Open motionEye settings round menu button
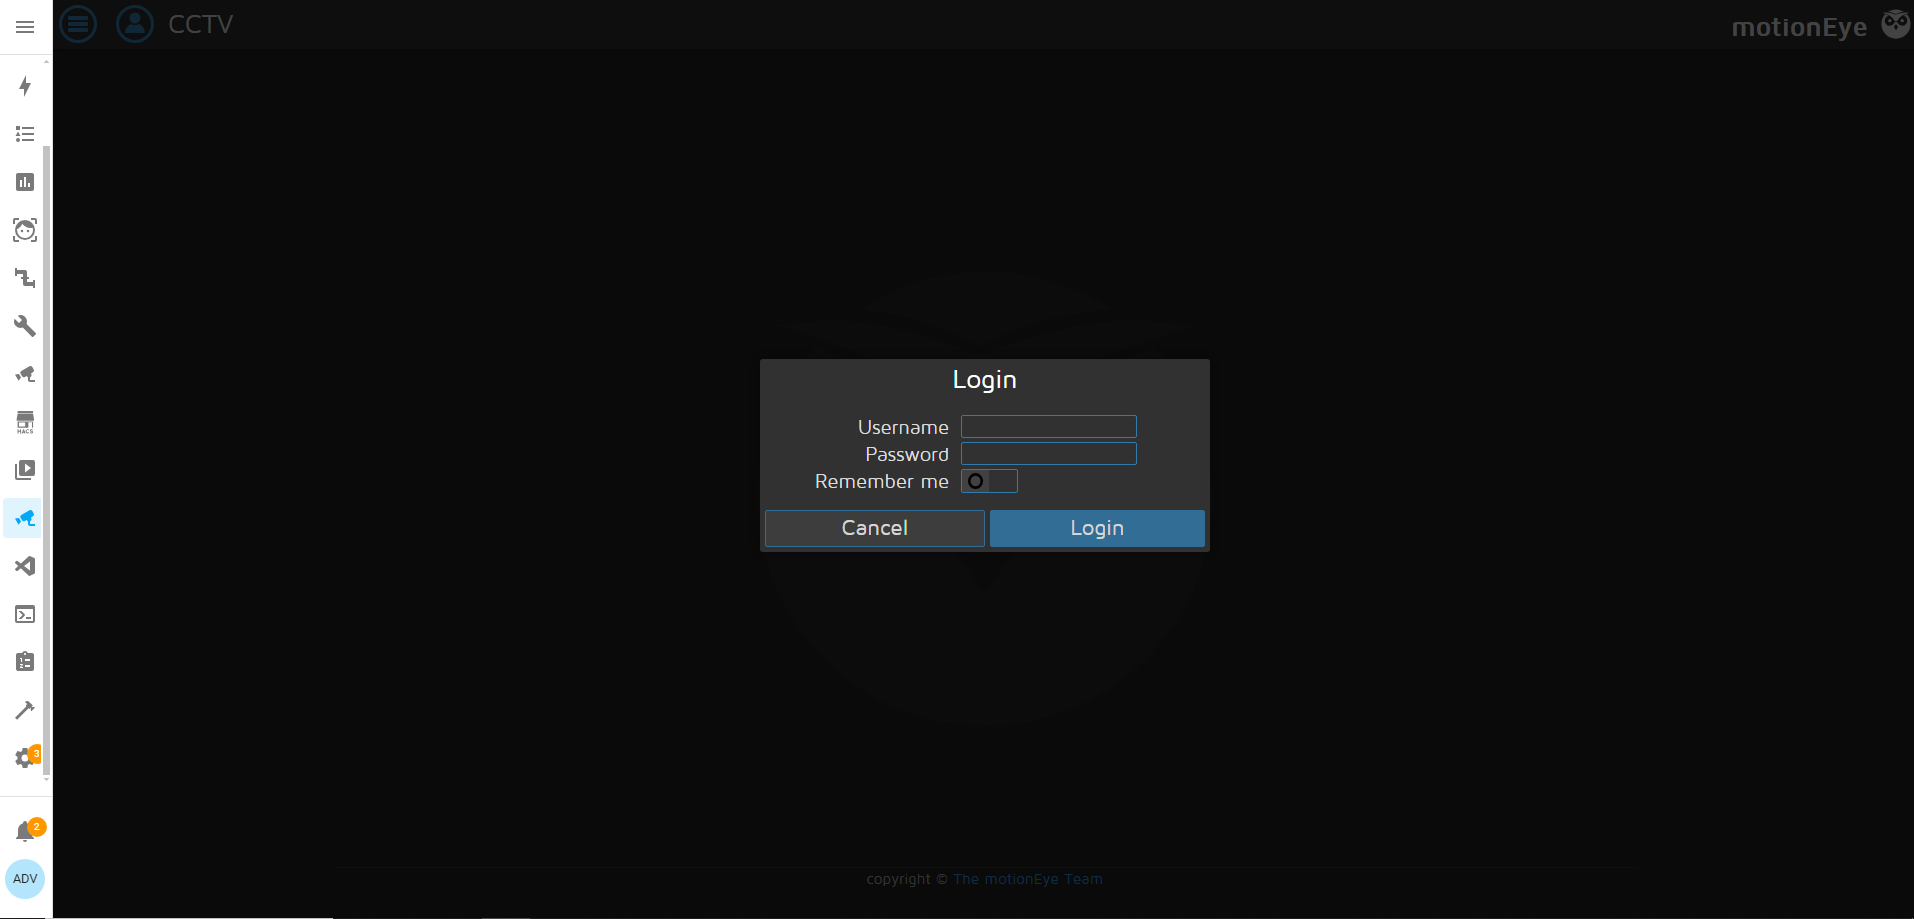This screenshot has height=919, width=1914. pyautogui.click(x=78, y=24)
